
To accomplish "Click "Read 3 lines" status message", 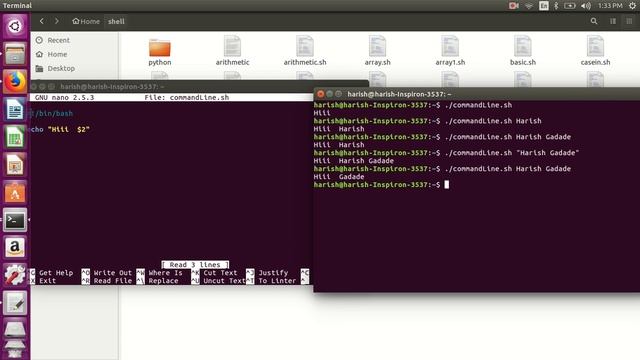I will [195, 264].
